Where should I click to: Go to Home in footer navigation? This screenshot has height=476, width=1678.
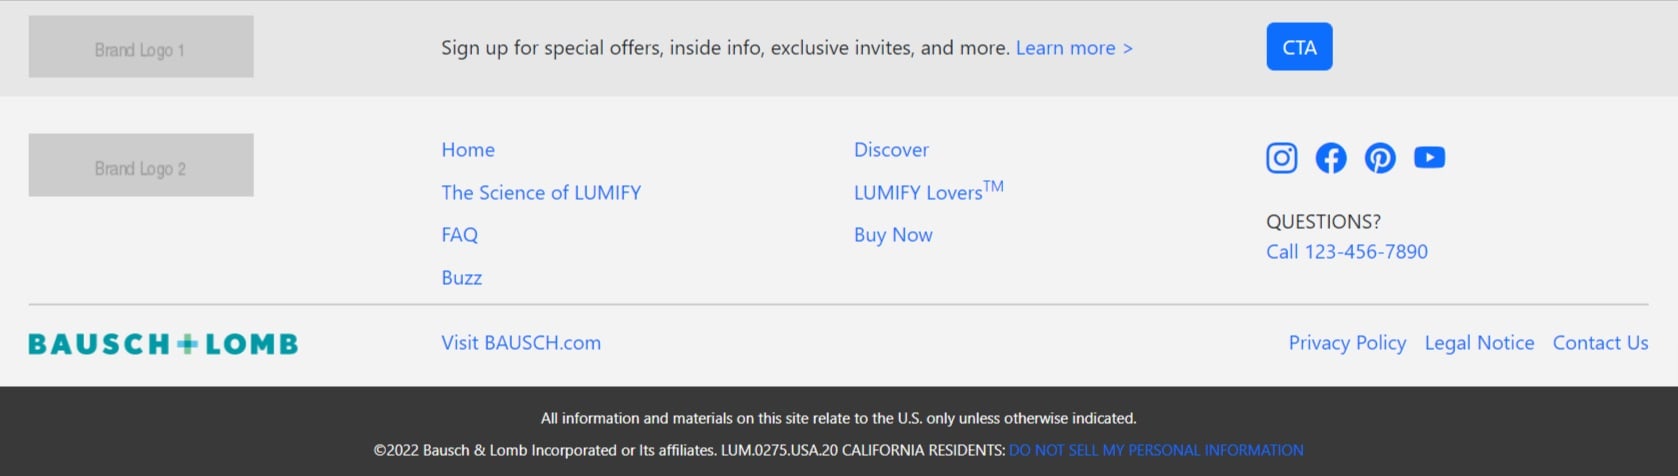pyautogui.click(x=468, y=150)
